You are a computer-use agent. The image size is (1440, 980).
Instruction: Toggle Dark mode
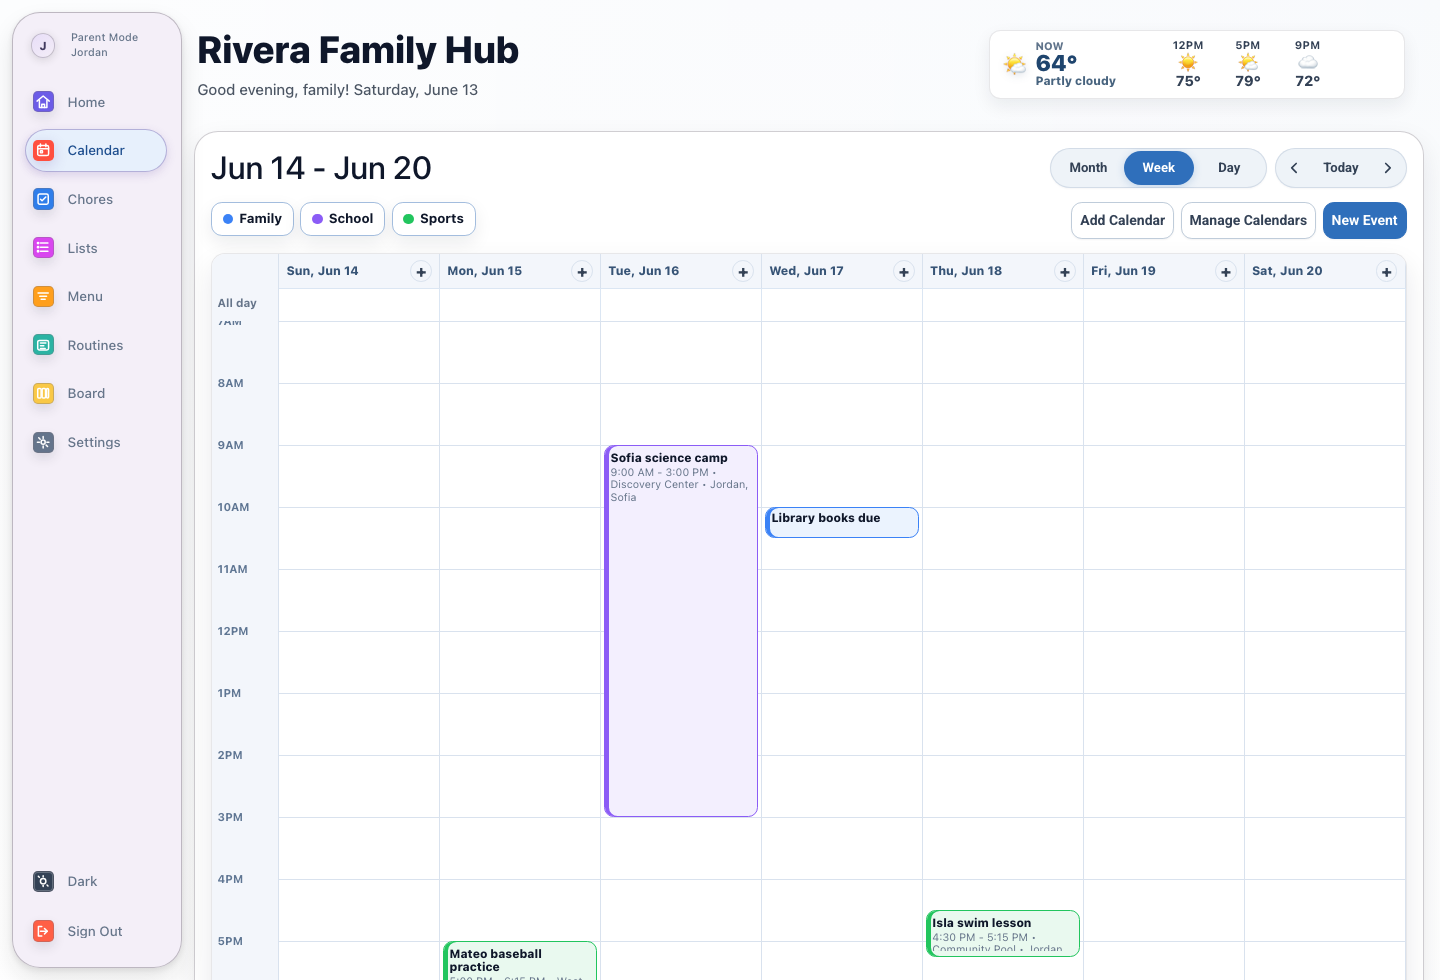click(x=96, y=881)
